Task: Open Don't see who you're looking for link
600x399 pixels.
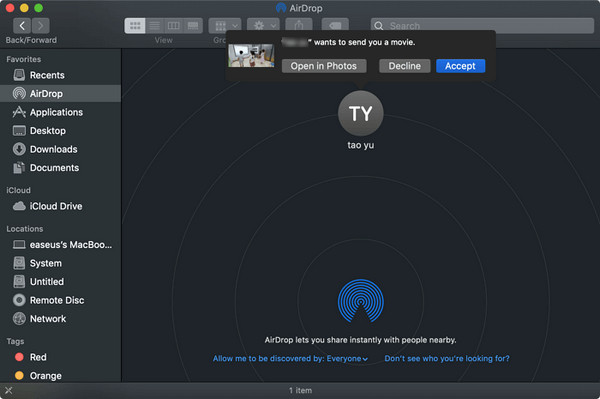Action: [x=447, y=358]
